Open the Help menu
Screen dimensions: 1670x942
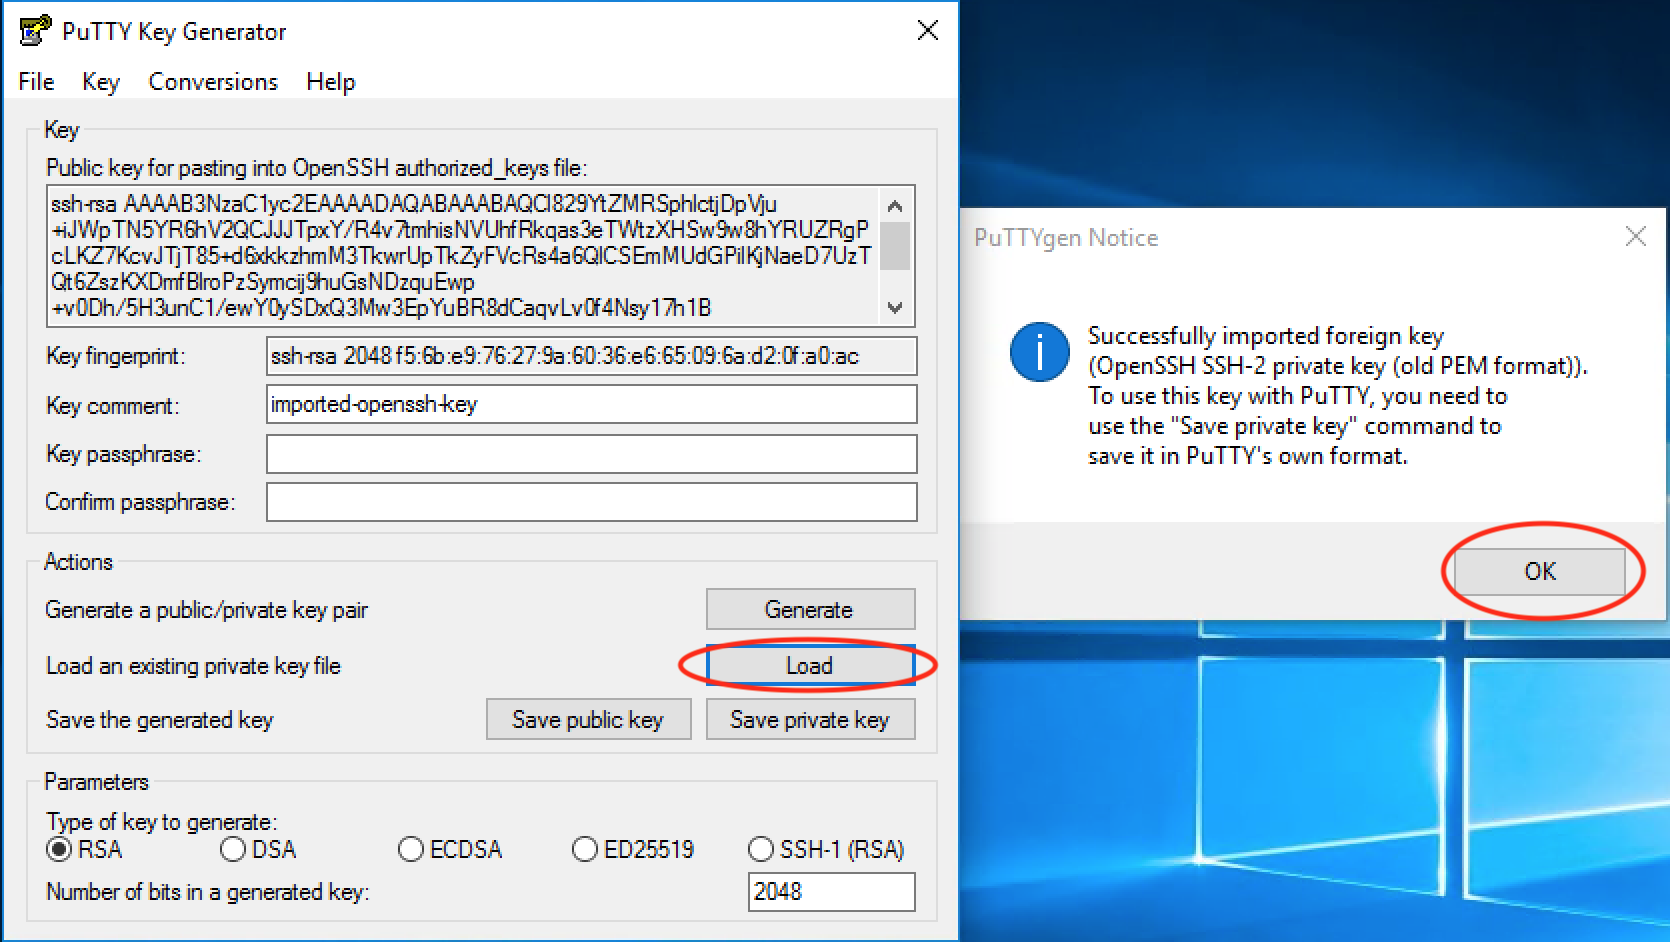coord(331,82)
